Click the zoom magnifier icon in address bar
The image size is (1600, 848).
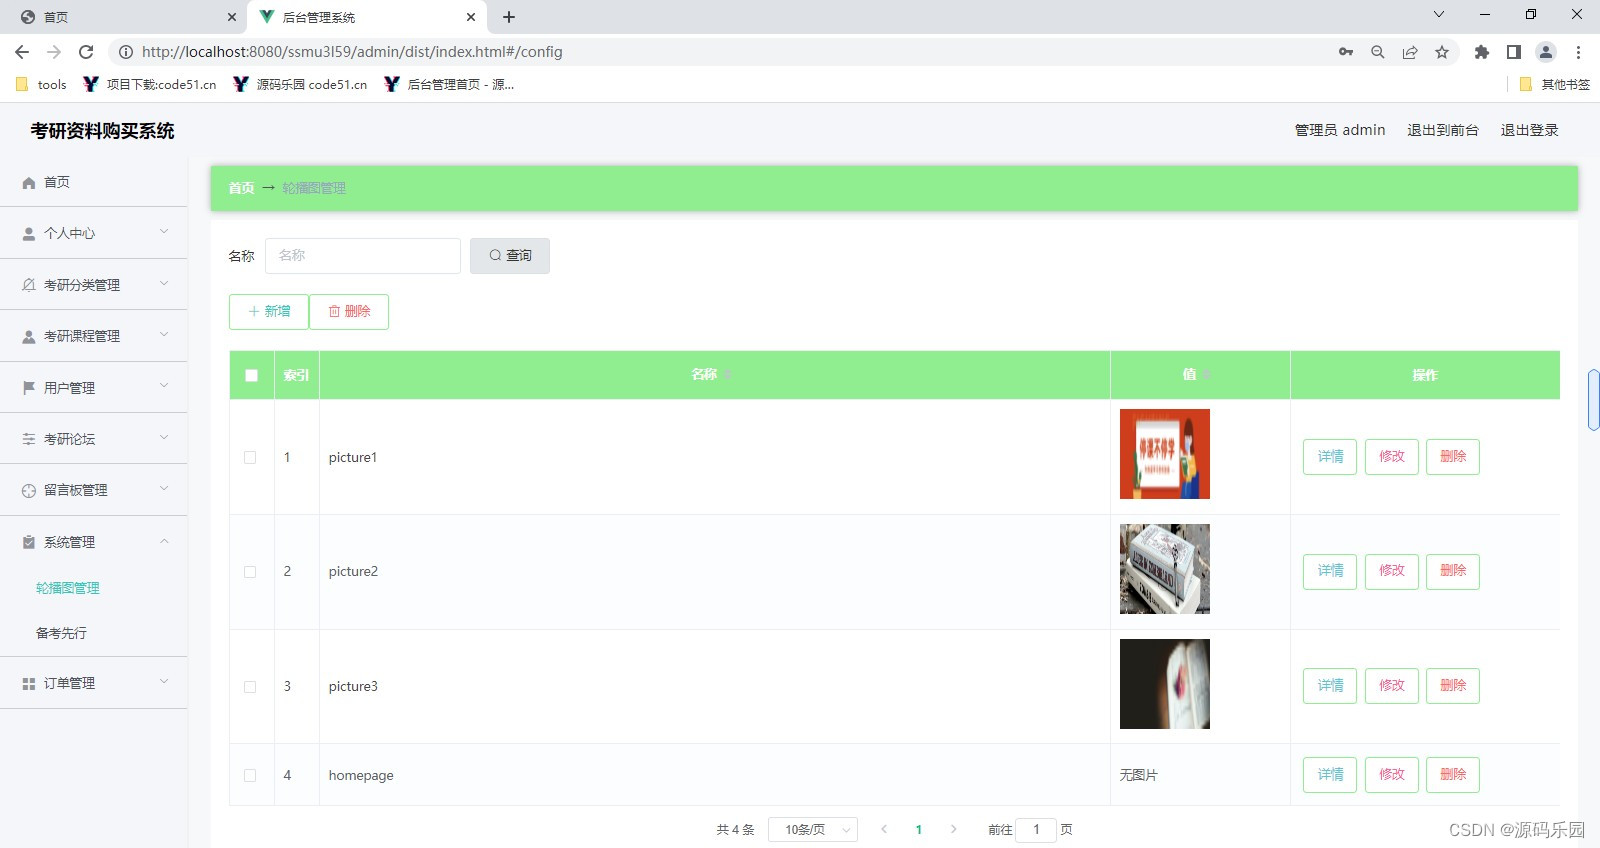point(1378,52)
